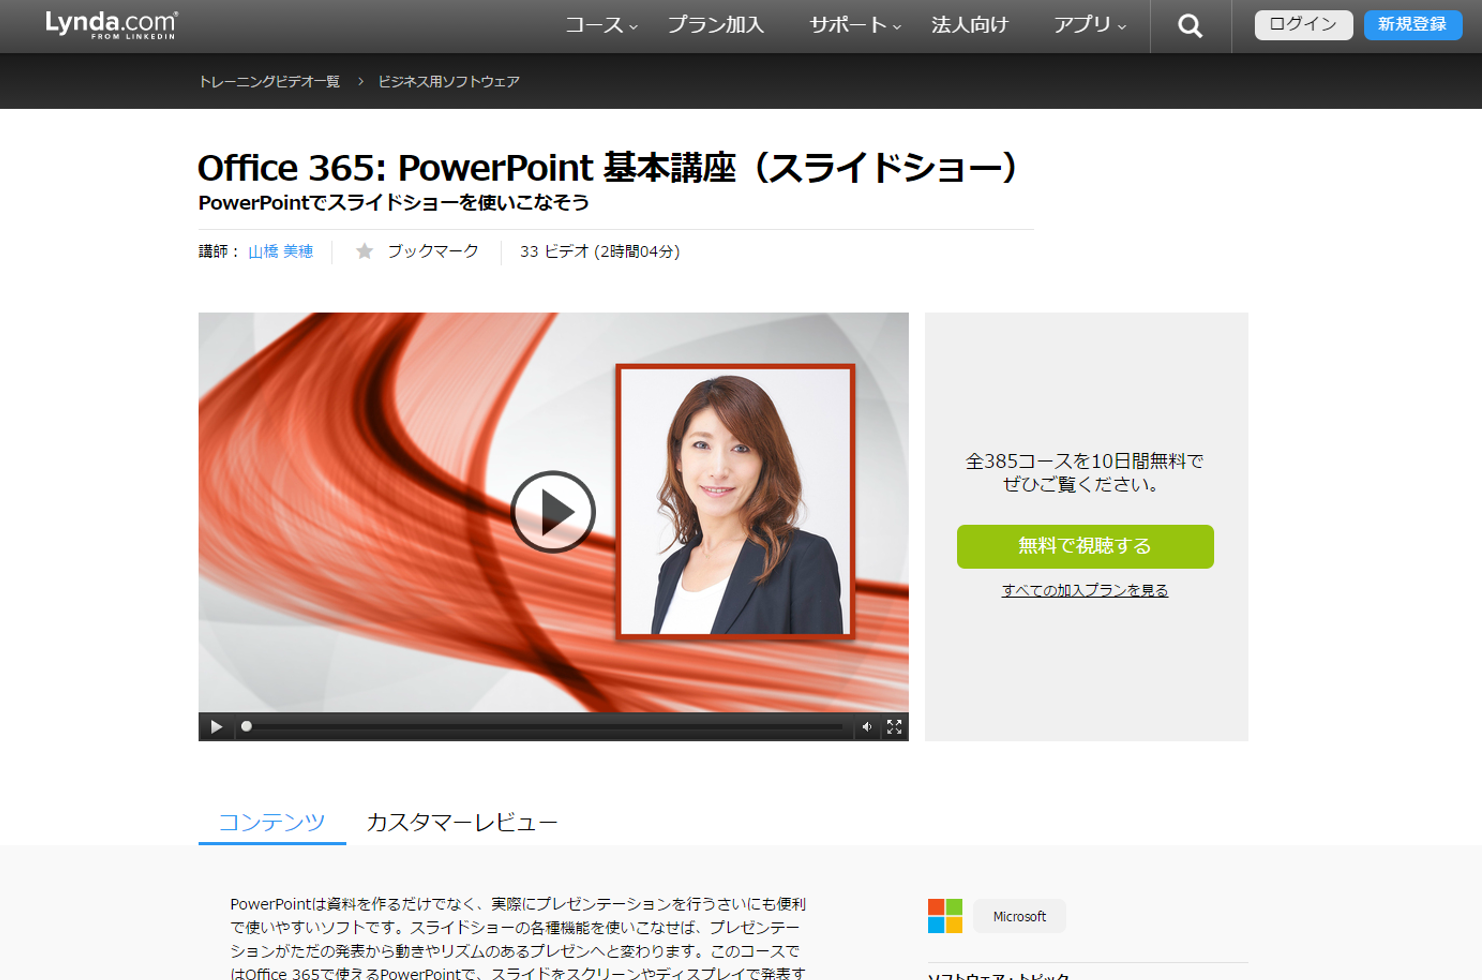The height and width of the screenshot is (980, 1482).
Task: Click the green 無料で視聴する button
Action: click(1084, 546)
